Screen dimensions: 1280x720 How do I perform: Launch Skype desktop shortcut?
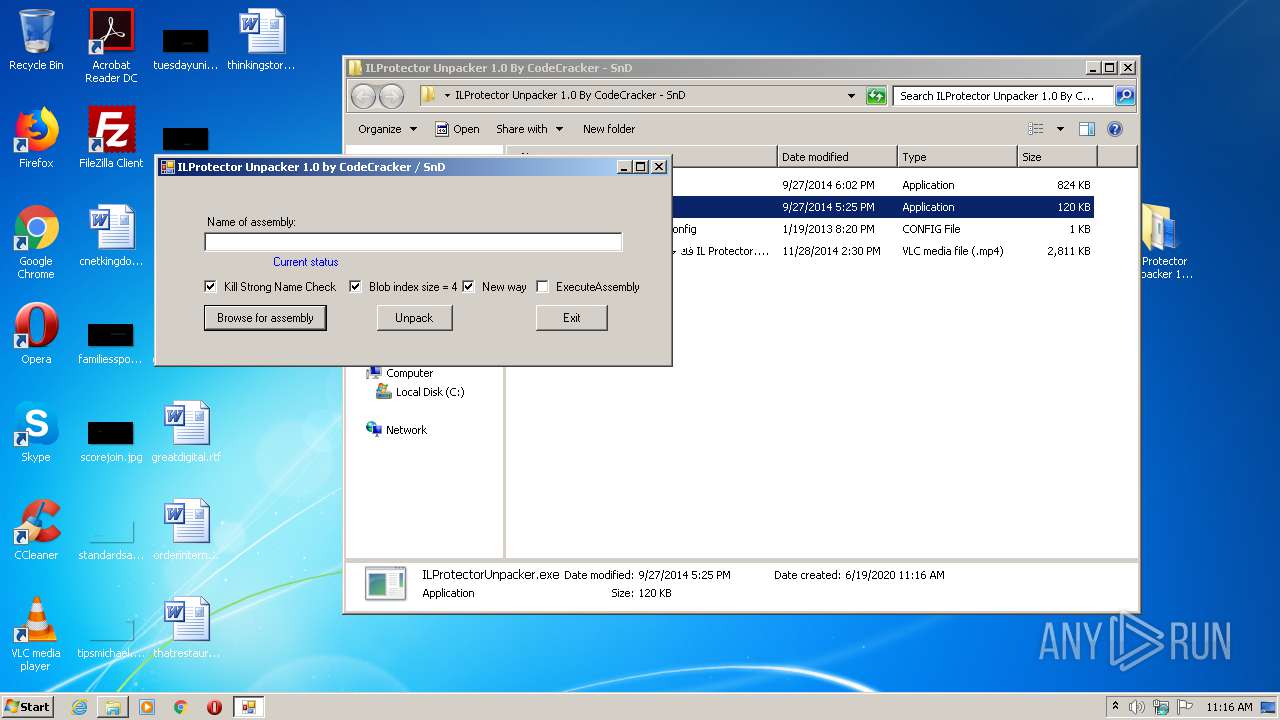click(x=36, y=431)
